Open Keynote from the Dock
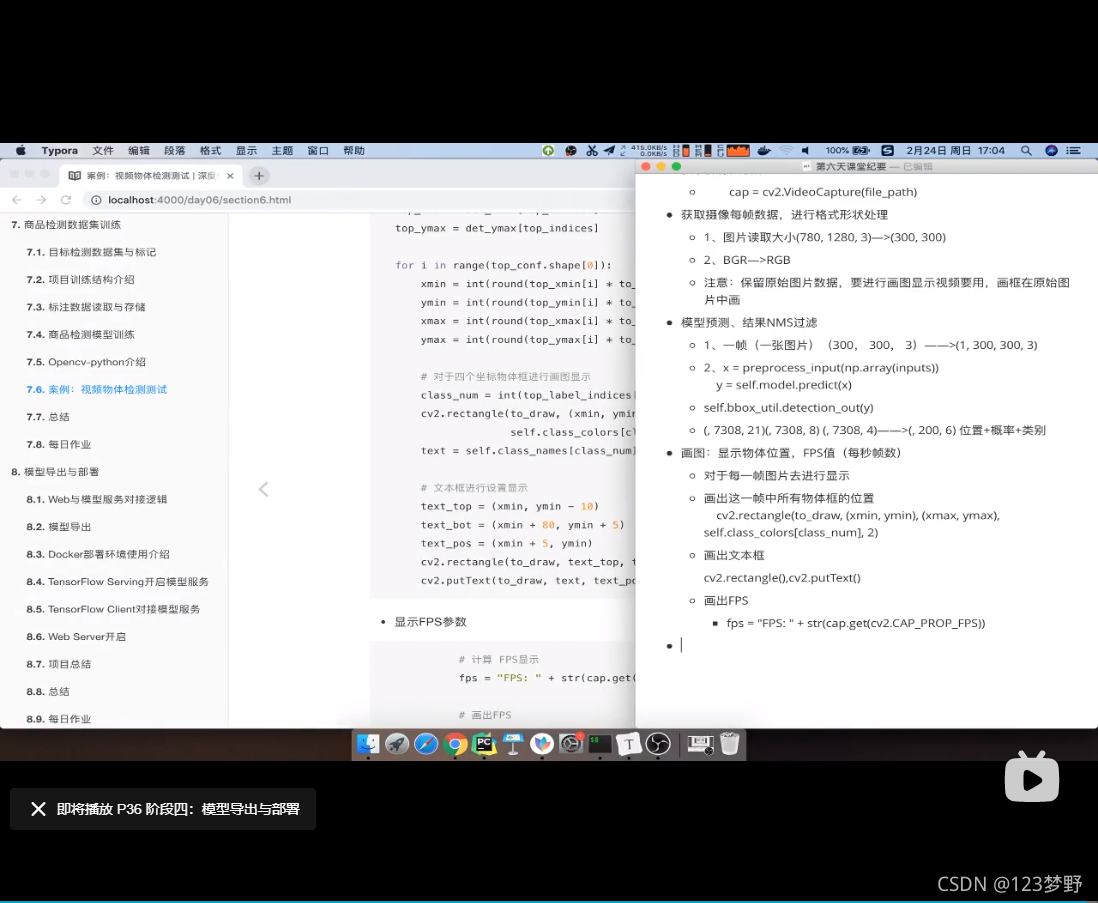This screenshot has height=903, width=1098. click(513, 743)
